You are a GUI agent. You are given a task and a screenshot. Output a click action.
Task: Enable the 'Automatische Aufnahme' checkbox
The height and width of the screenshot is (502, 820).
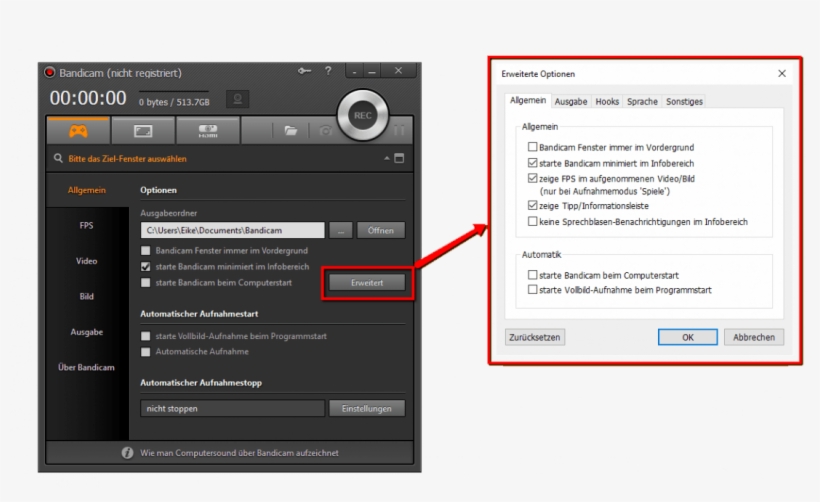pyautogui.click(x=146, y=352)
